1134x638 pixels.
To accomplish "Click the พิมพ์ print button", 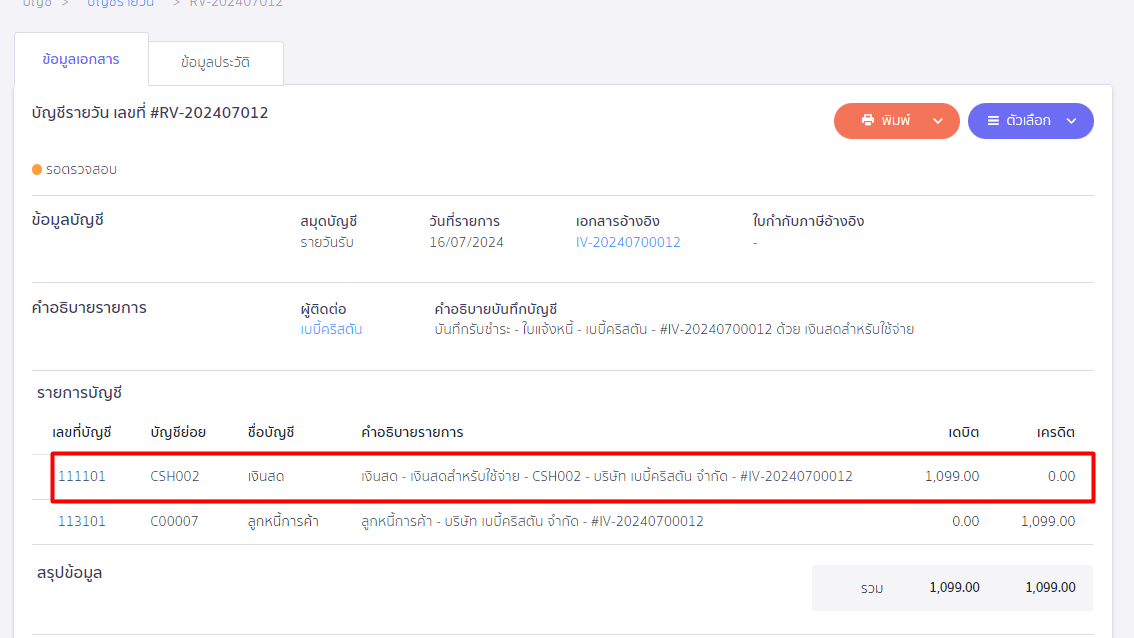I will pos(897,120).
